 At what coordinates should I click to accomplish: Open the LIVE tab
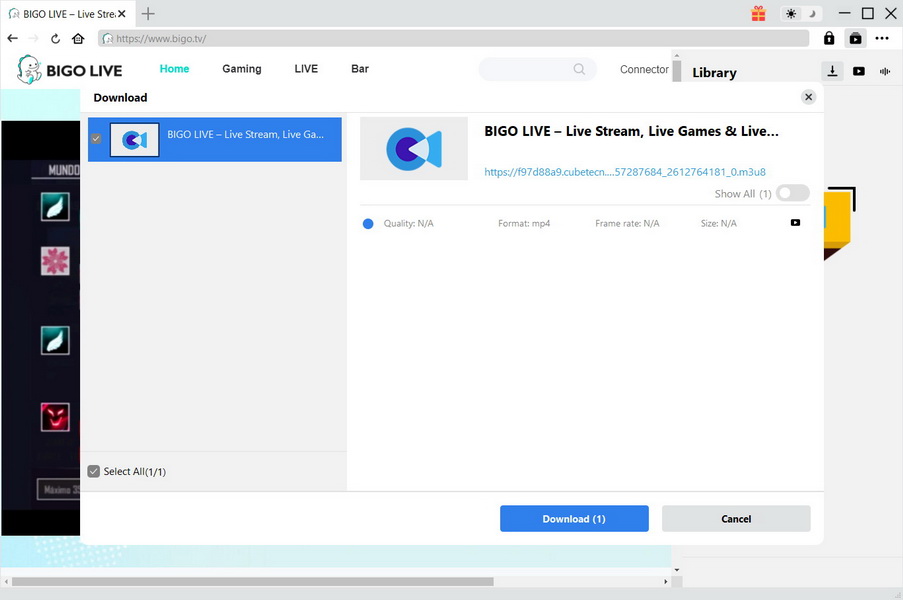pos(306,69)
